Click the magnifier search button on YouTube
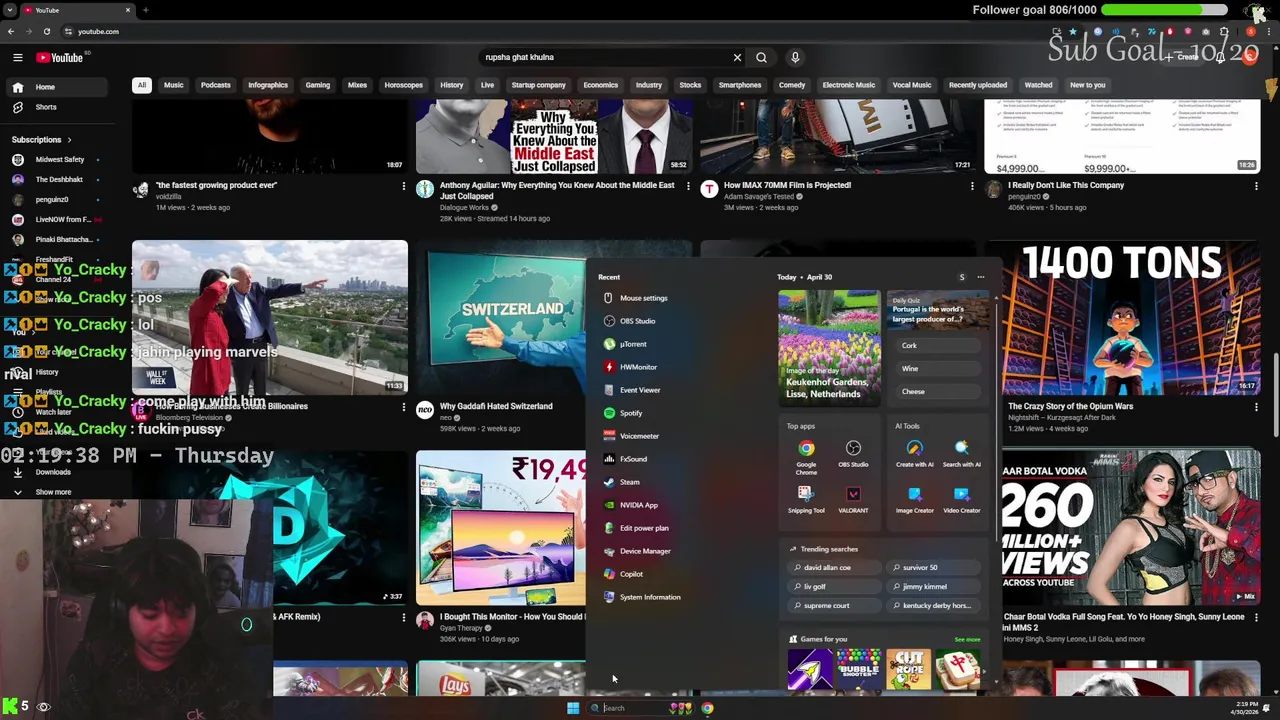The height and width of the screenshot is (720, 1280). point(761,58)
